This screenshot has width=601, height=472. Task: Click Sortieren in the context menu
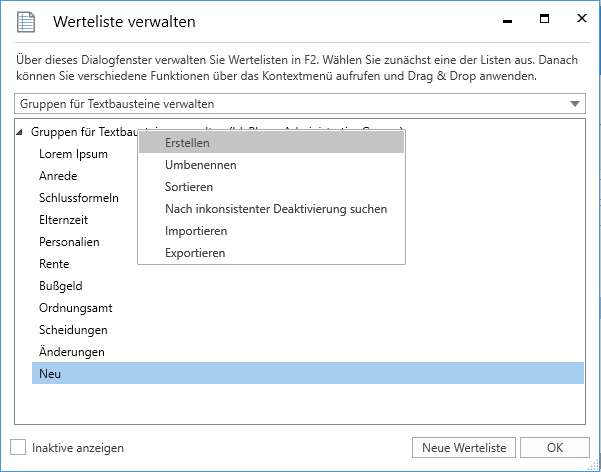(189, 187)
